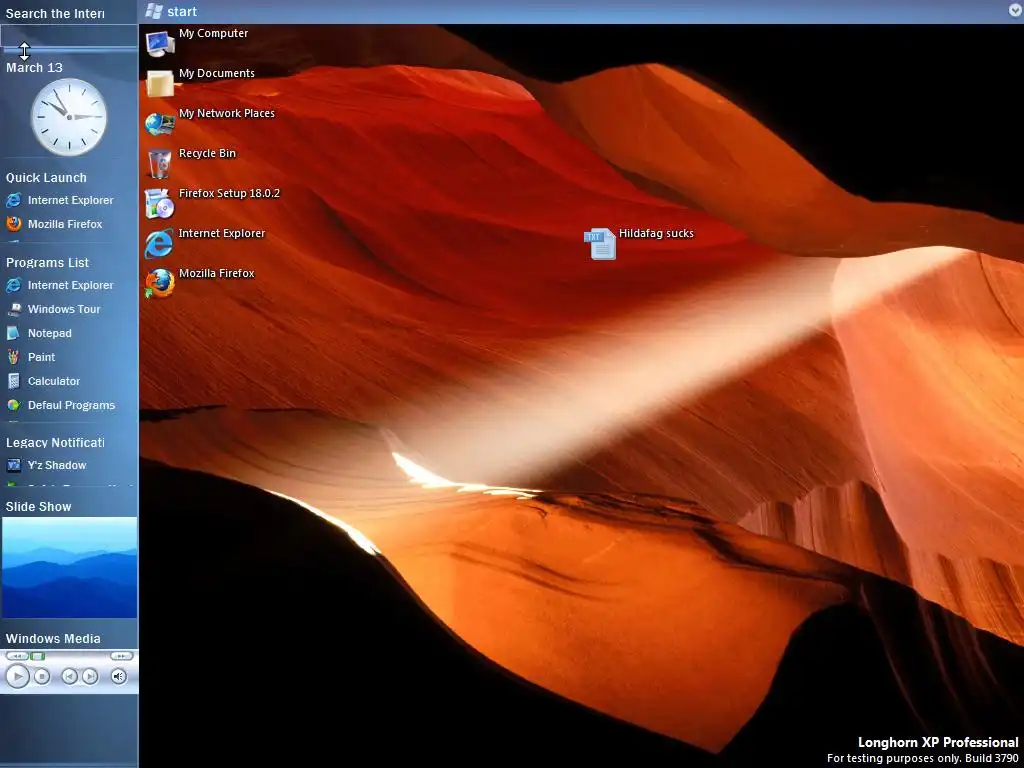Play media in Windows Media tile

click(18, 676)
